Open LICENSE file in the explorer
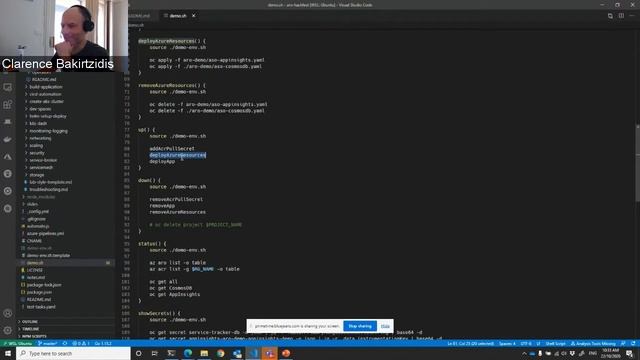 click(35, 270)
